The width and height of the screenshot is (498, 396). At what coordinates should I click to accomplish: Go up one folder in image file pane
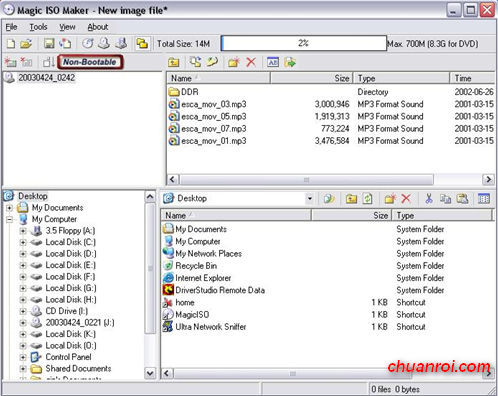pos(174,62)
